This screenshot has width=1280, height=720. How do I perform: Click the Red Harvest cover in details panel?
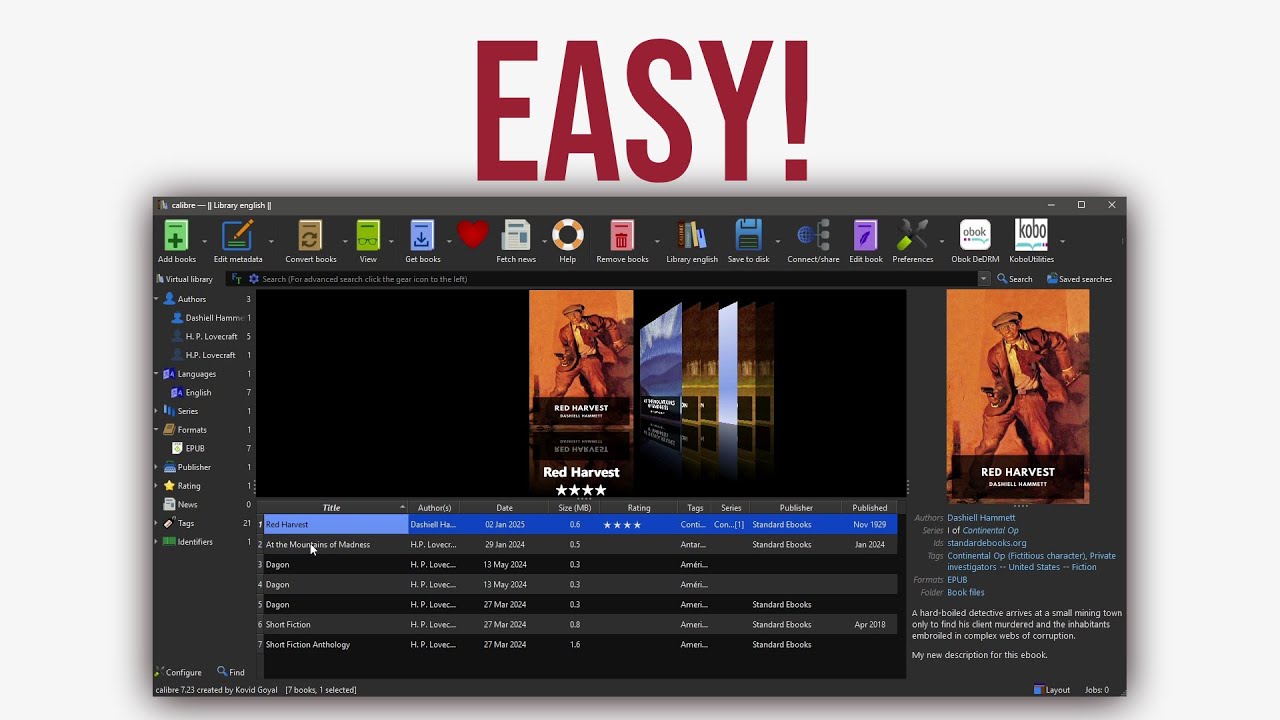click(x=1017, y=397)
